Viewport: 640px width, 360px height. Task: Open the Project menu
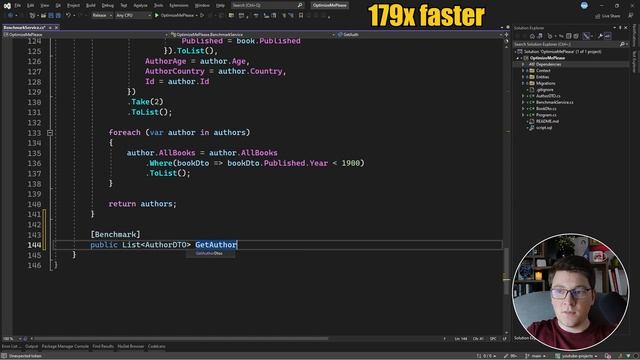[x=73, y=6]
